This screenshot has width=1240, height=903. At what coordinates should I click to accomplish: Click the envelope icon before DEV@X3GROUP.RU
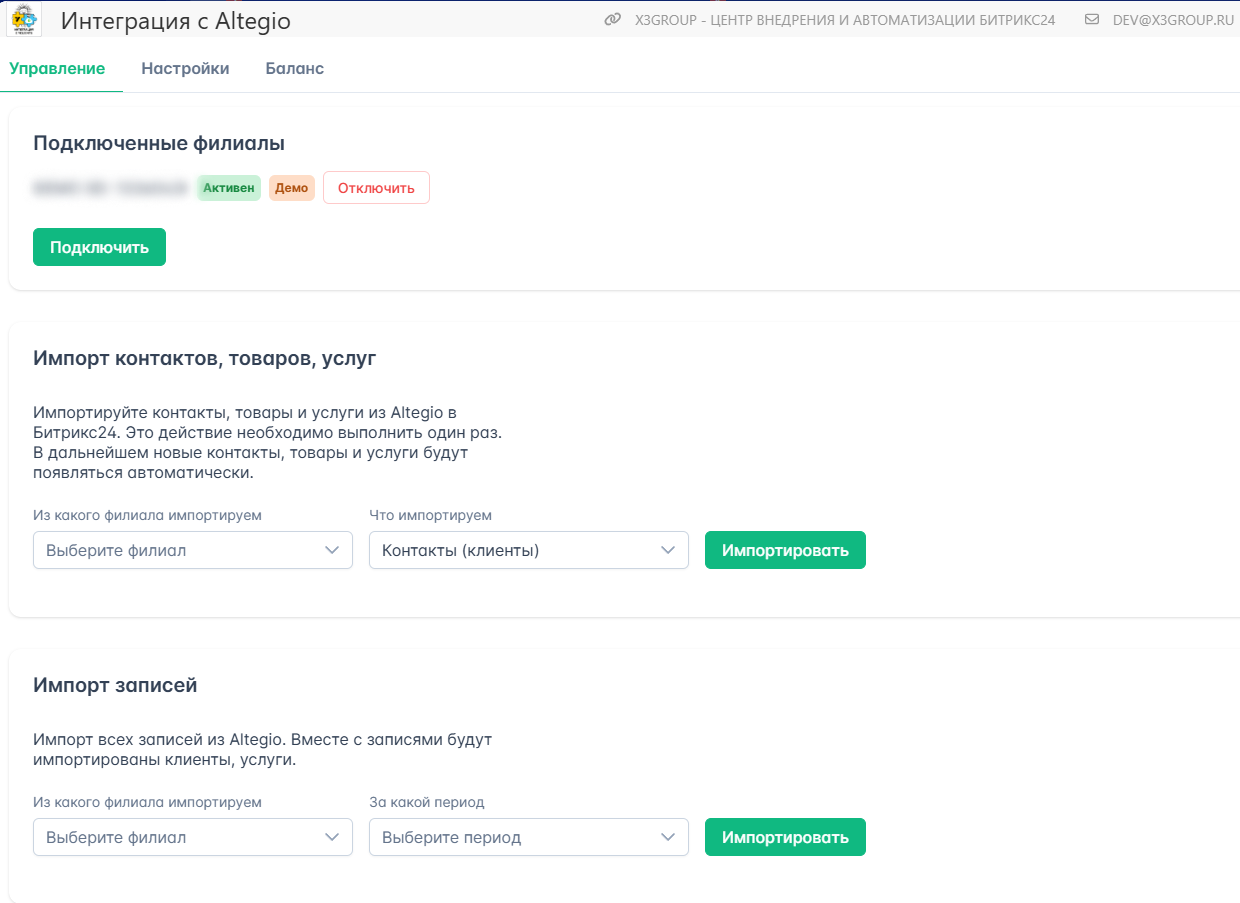point(1092,20)
